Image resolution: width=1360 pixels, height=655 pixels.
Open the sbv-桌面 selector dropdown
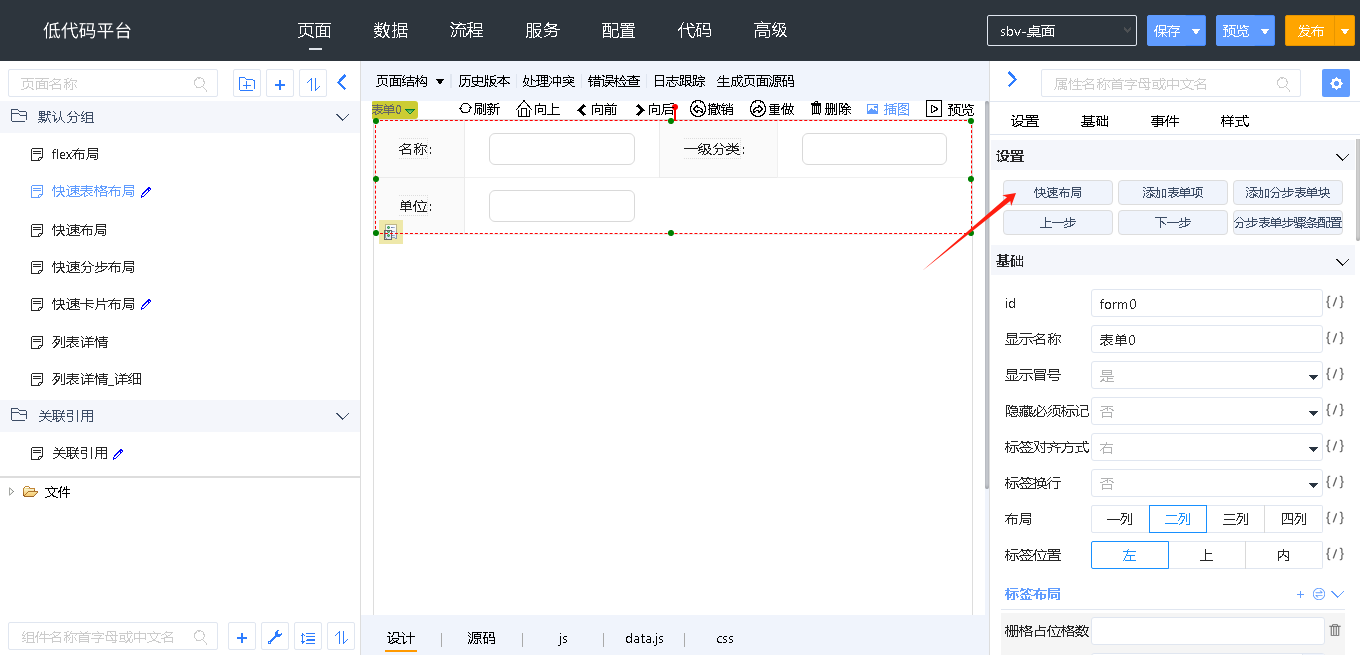[1061, 31]
